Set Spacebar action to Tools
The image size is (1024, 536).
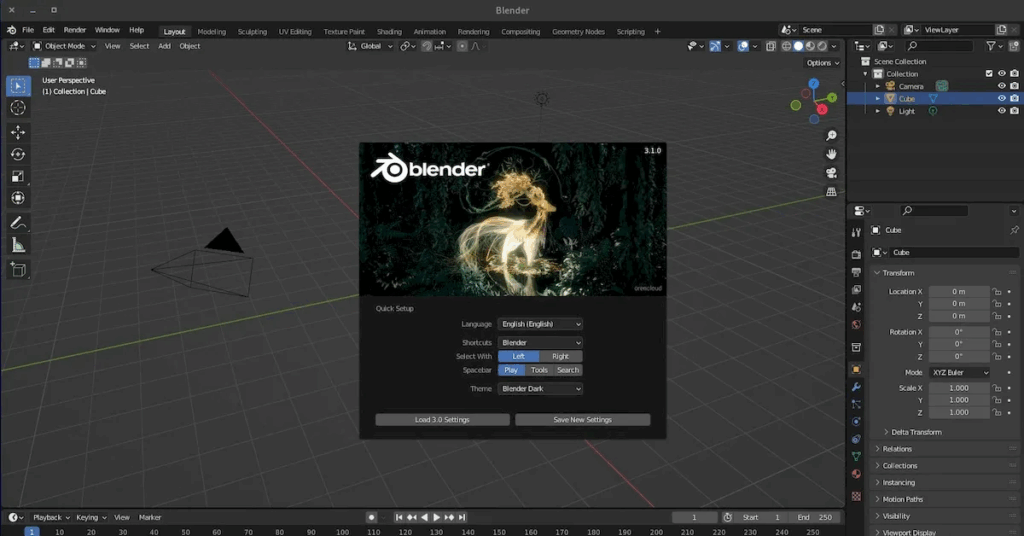tap(539, 370)
